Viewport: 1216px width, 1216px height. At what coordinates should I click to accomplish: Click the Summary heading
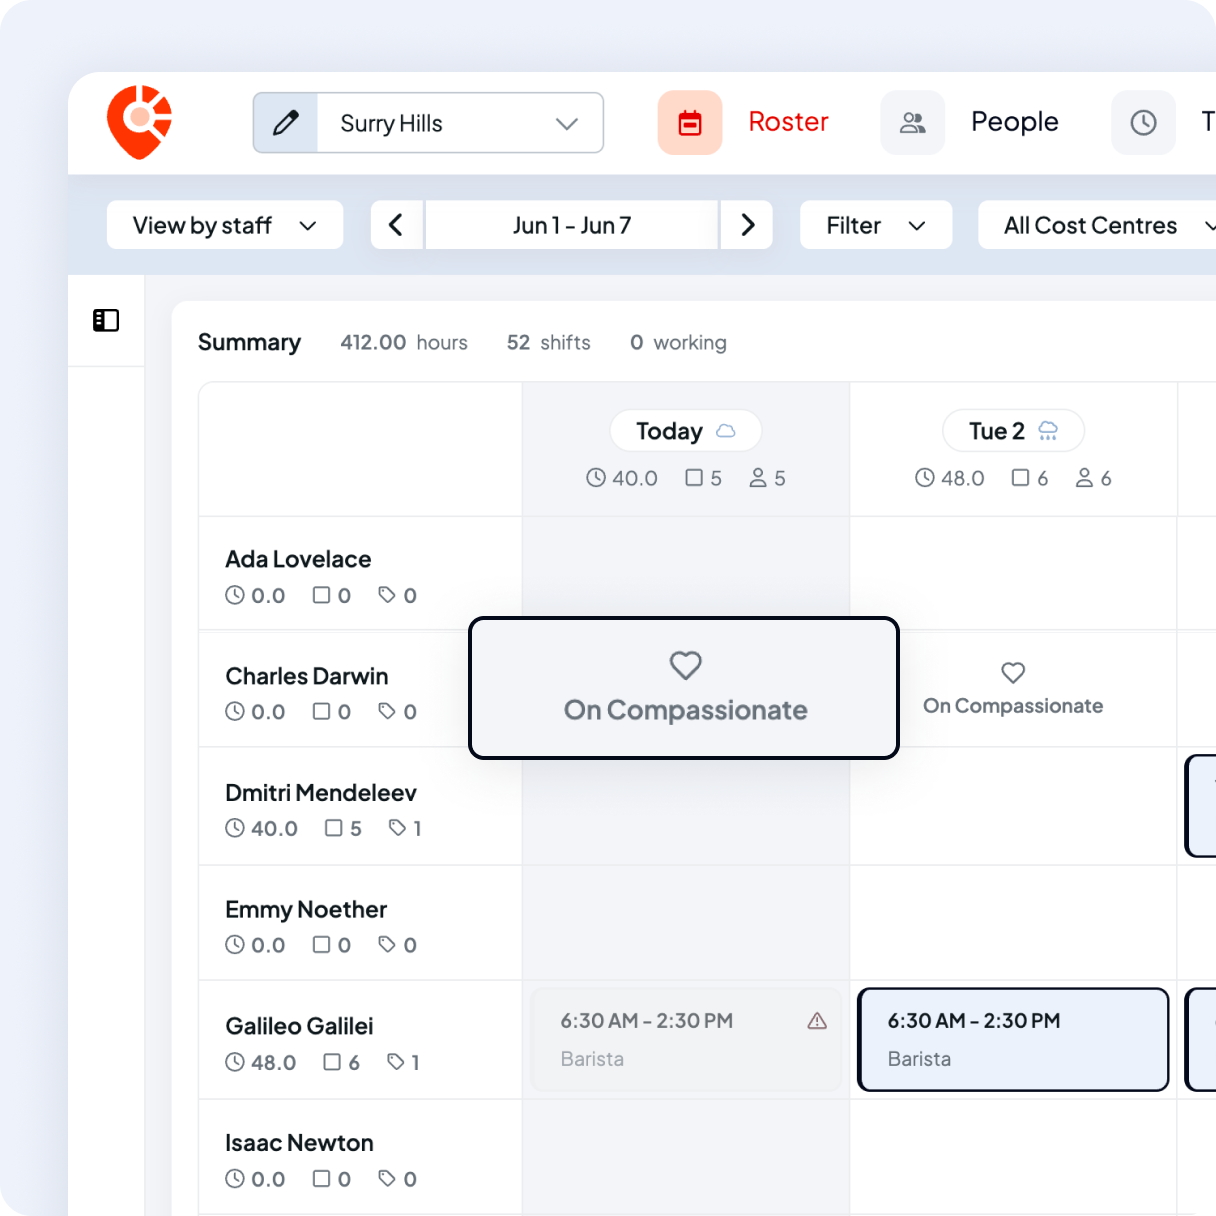click(x=249, y=342)
